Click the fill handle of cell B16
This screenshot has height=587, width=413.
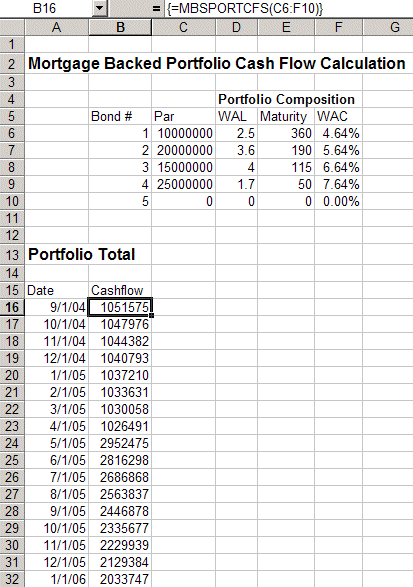[151, 316]
